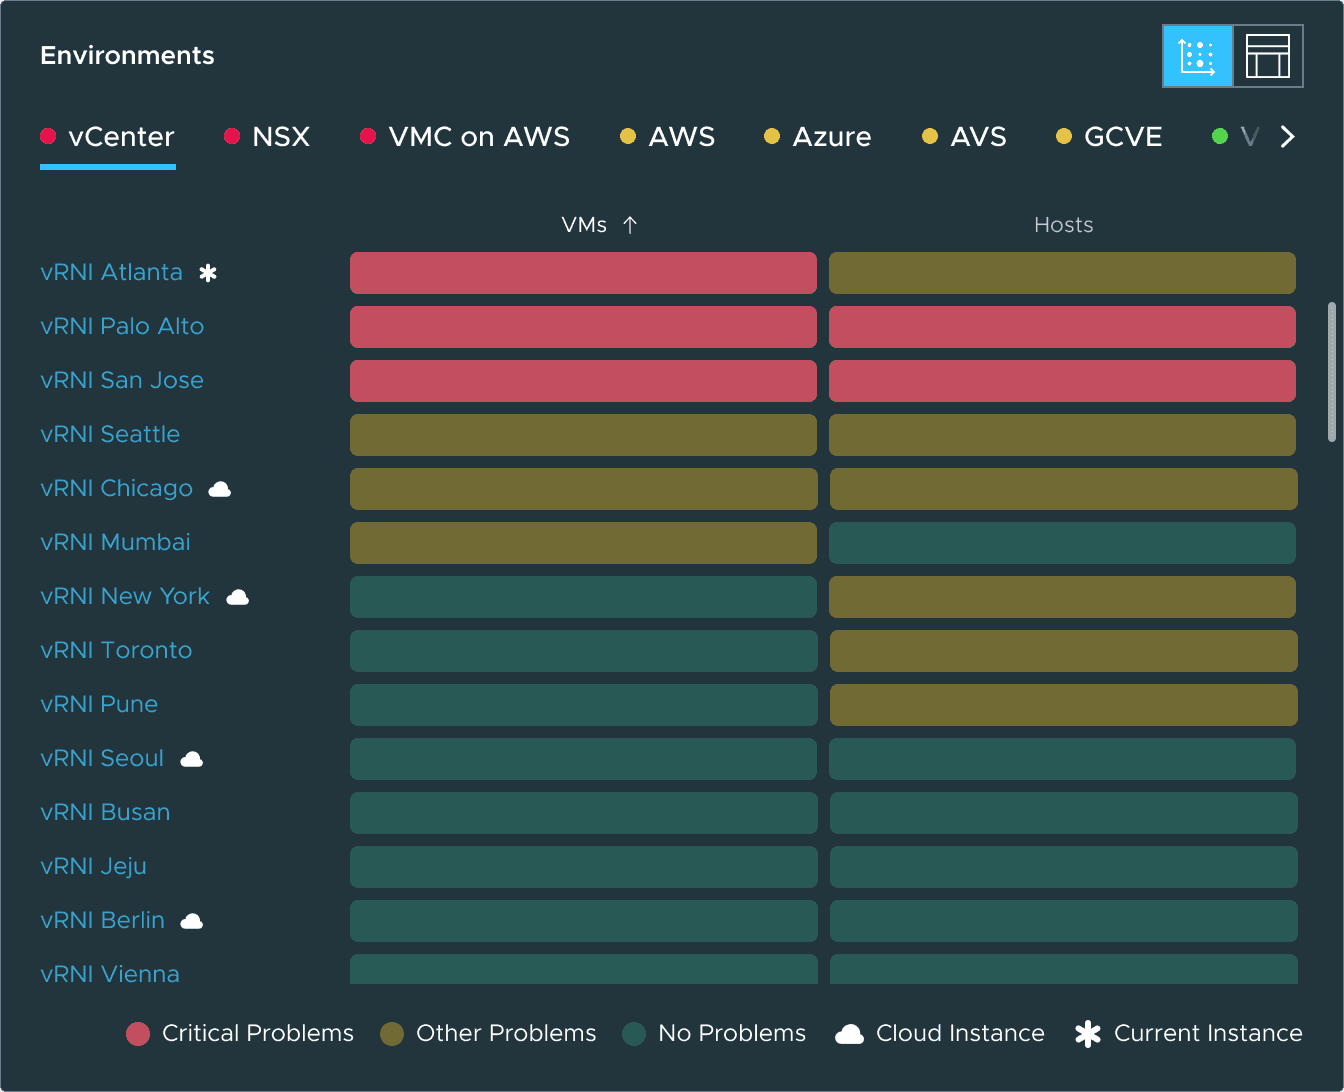Open vRNI Toronto link
The image size is (1344, 1092).
click(x=116, y=650)
